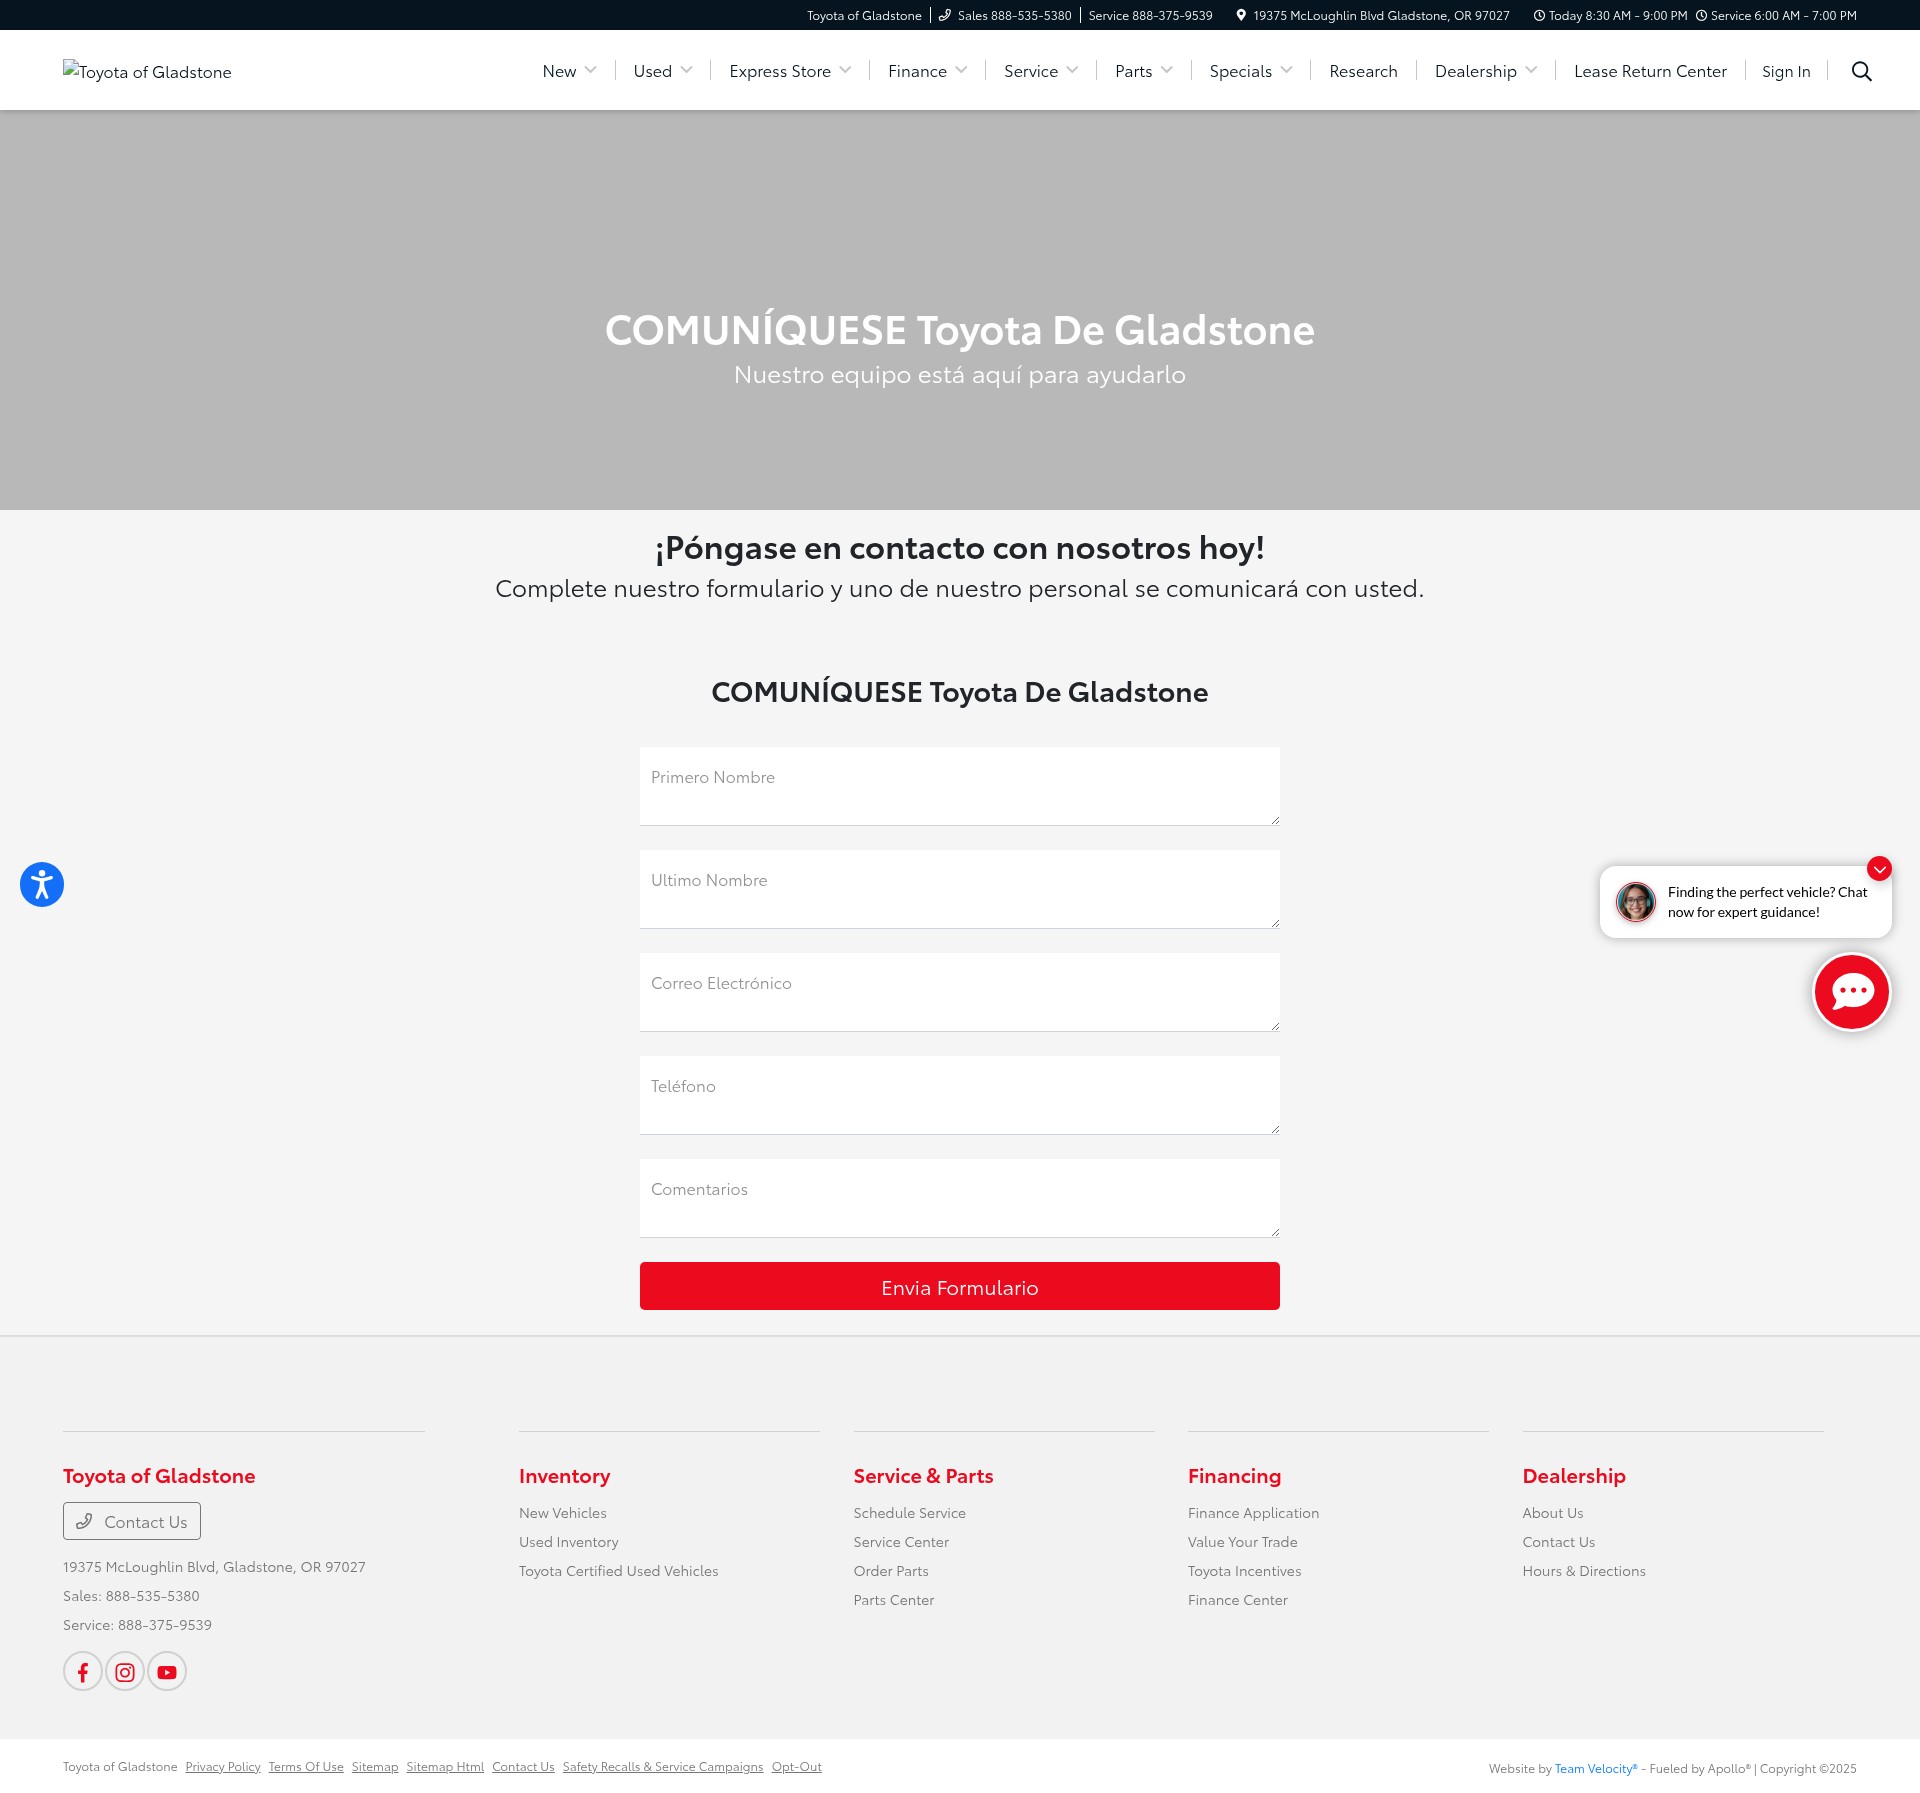Image resolution: width=1920 pixels, height=1793 pixels.
Task: Click the Service & Parts footer heading
Action: click(924, 1476)
